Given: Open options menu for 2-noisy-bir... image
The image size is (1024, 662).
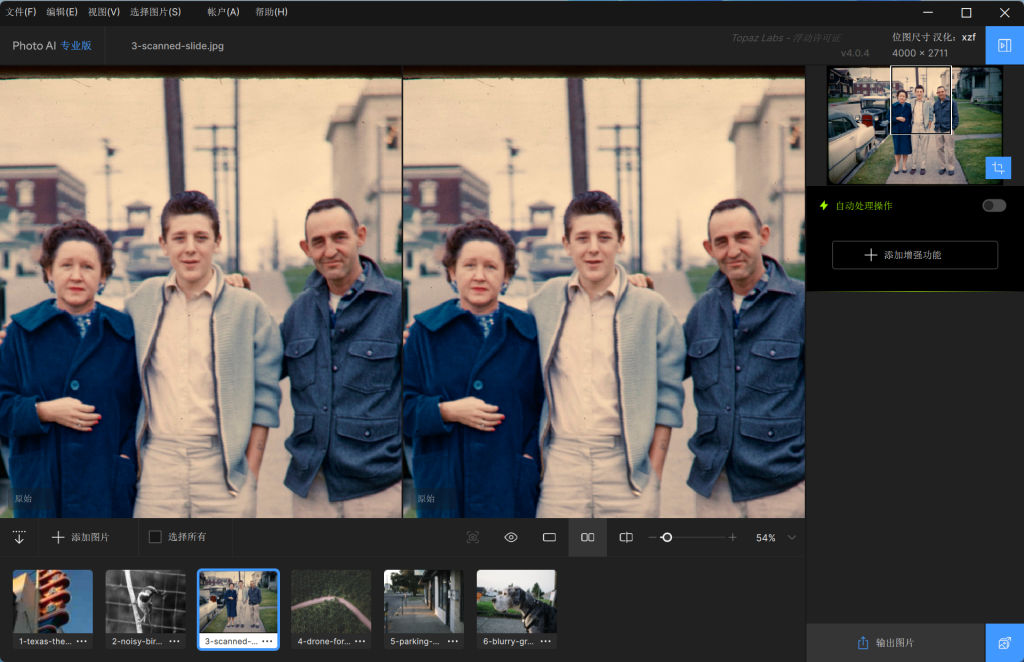Looking at the screenshot, I should 174,641.
